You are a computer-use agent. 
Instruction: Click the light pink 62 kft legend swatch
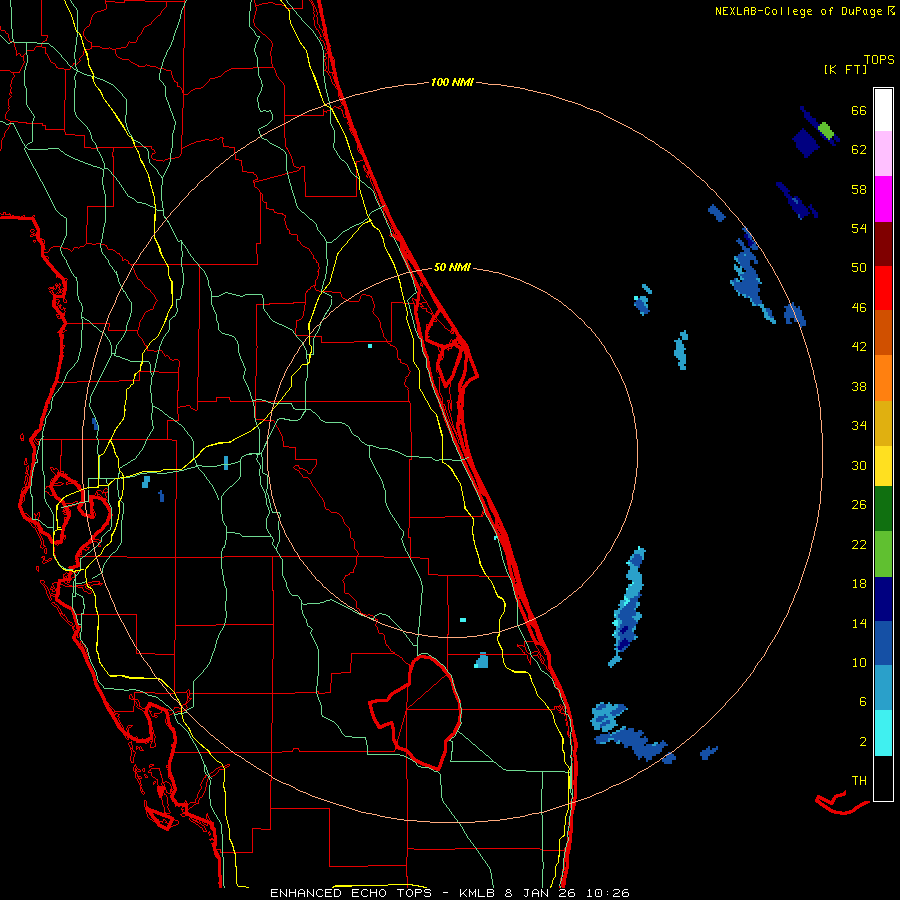coord(883,153)
